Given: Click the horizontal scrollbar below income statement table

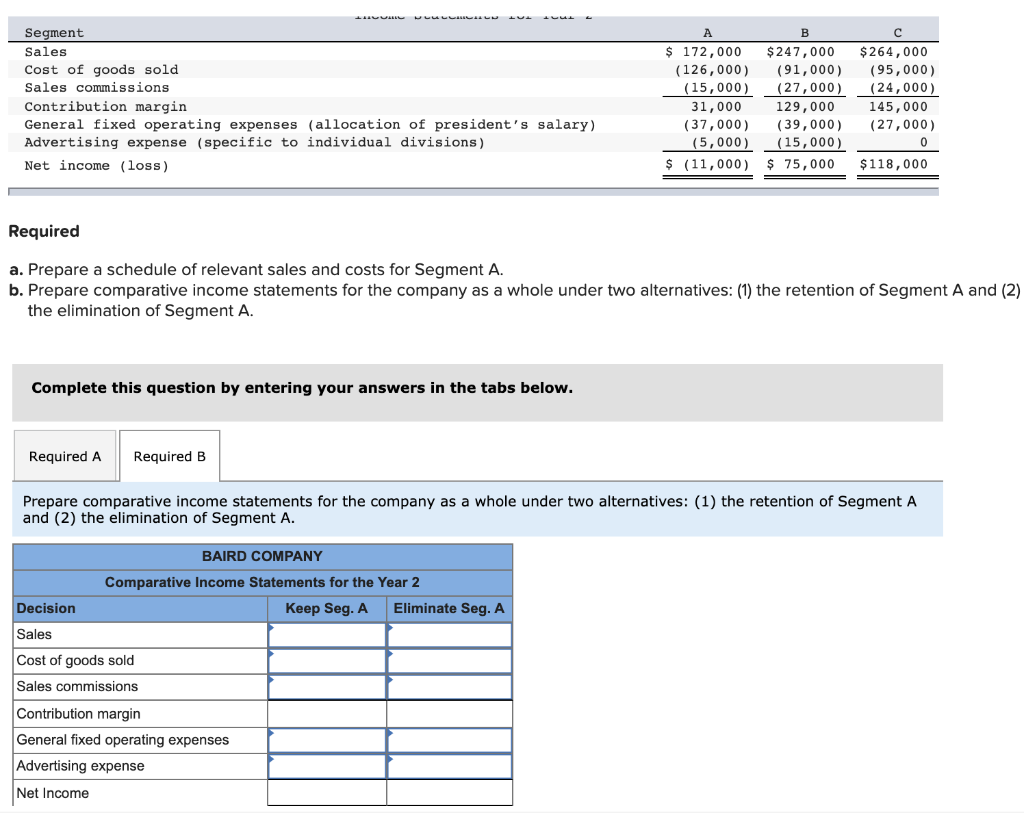Looking at the screenshot, I should (x=473, y=192).
